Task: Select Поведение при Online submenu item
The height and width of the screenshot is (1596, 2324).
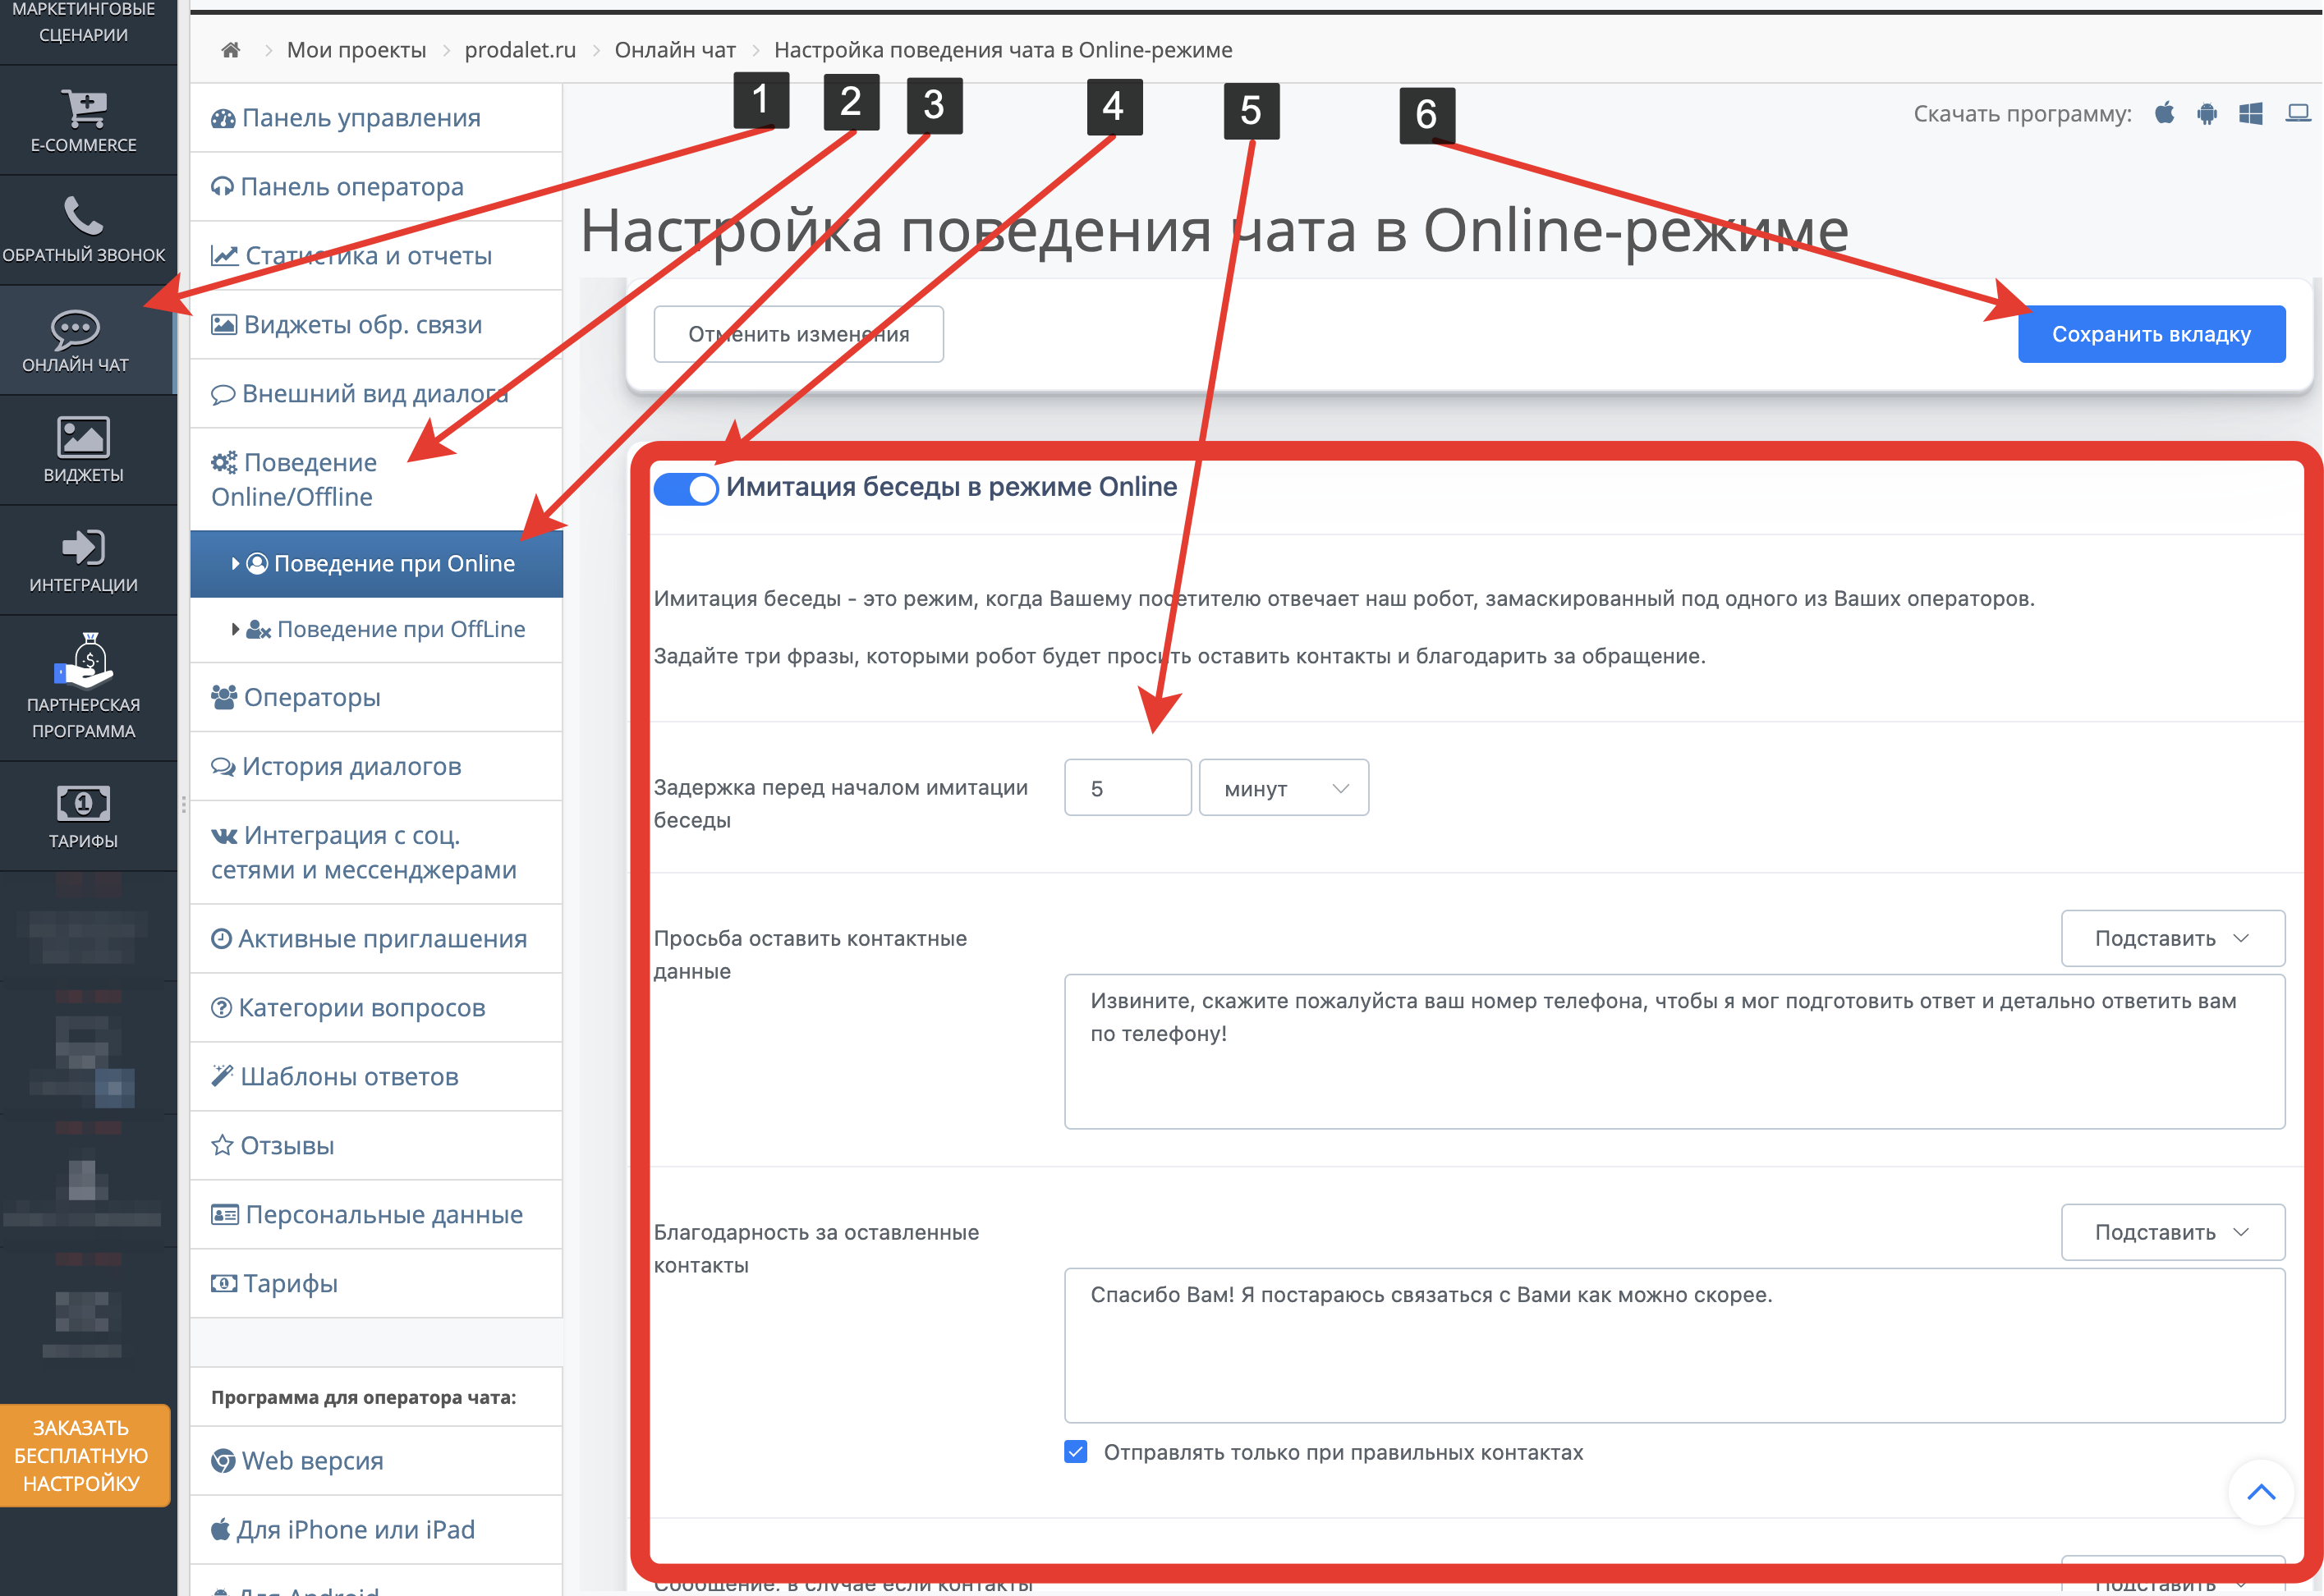Action: 376,564
